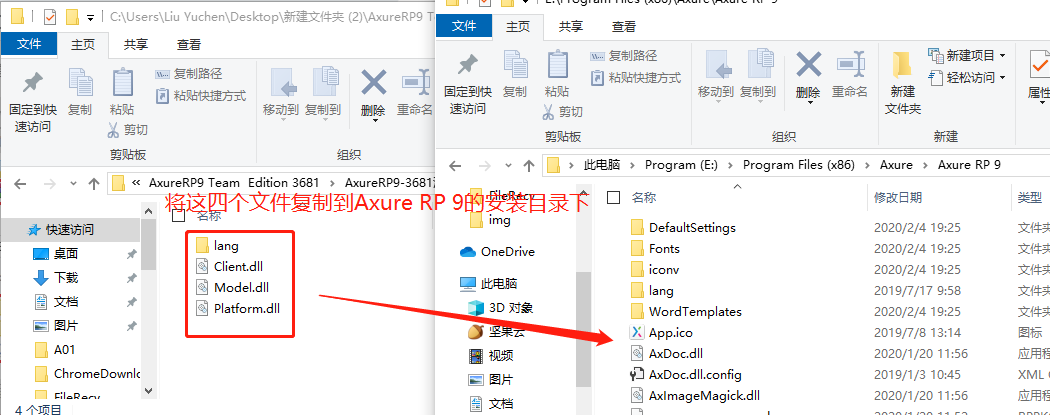The width and height of the screenshot is (1050, 415).
Task: Copy path (复制路径) in left window
Action: [x=188, y=74]
